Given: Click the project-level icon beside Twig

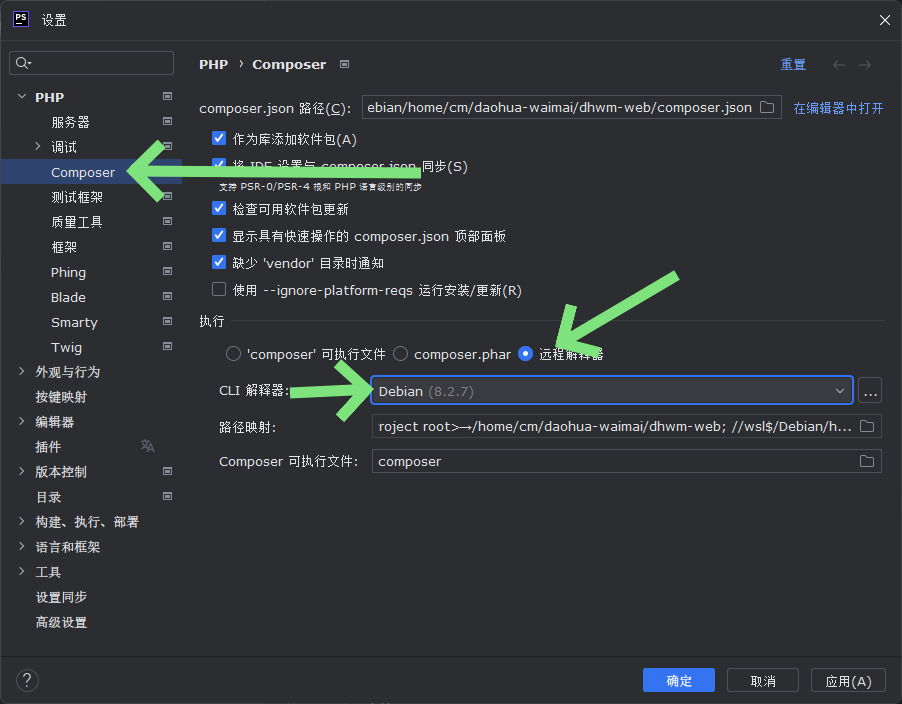Looking at the screenshot, I should coord(167,346).
